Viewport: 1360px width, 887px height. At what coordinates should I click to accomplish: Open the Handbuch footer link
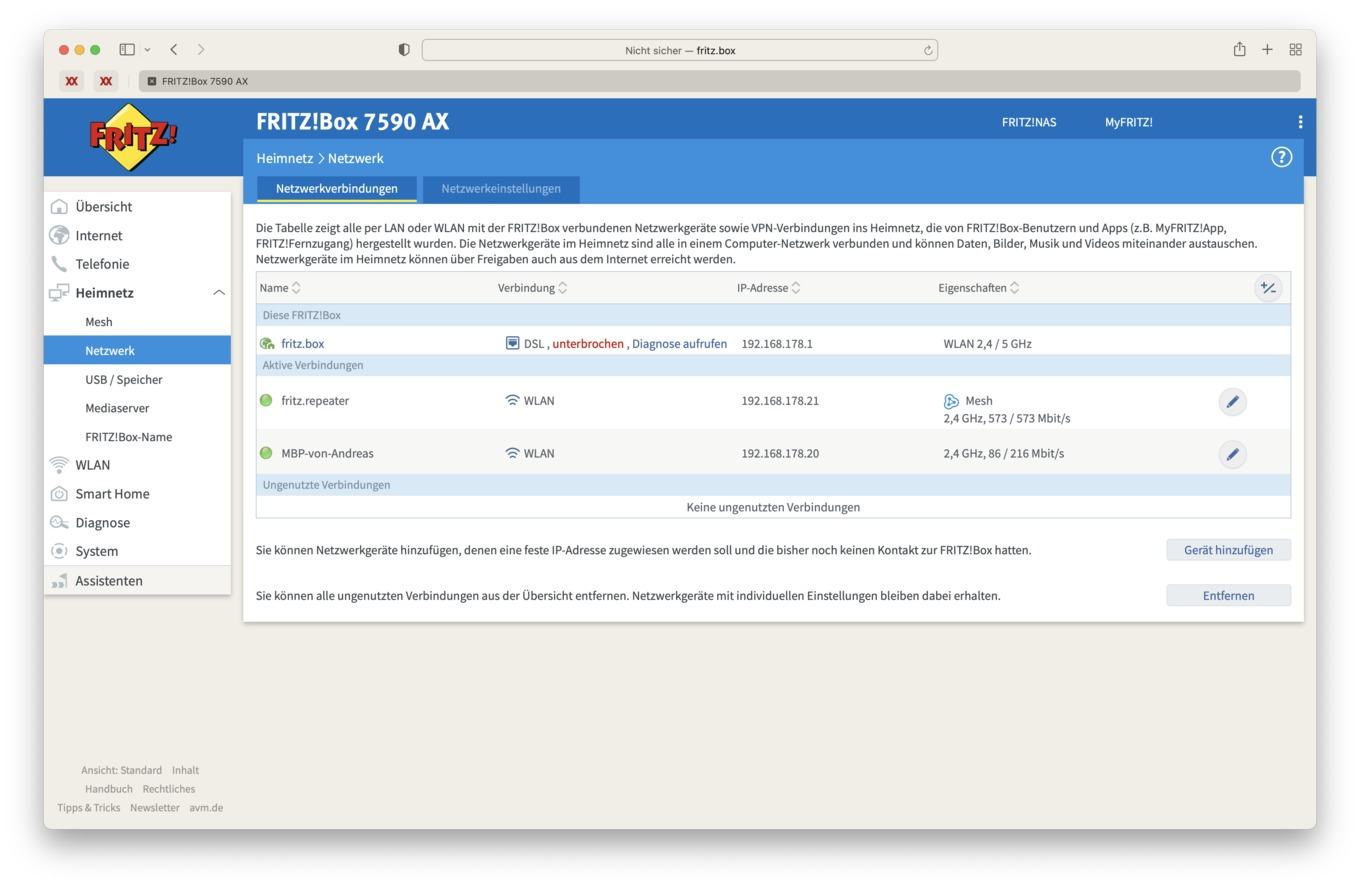[109, 789]
